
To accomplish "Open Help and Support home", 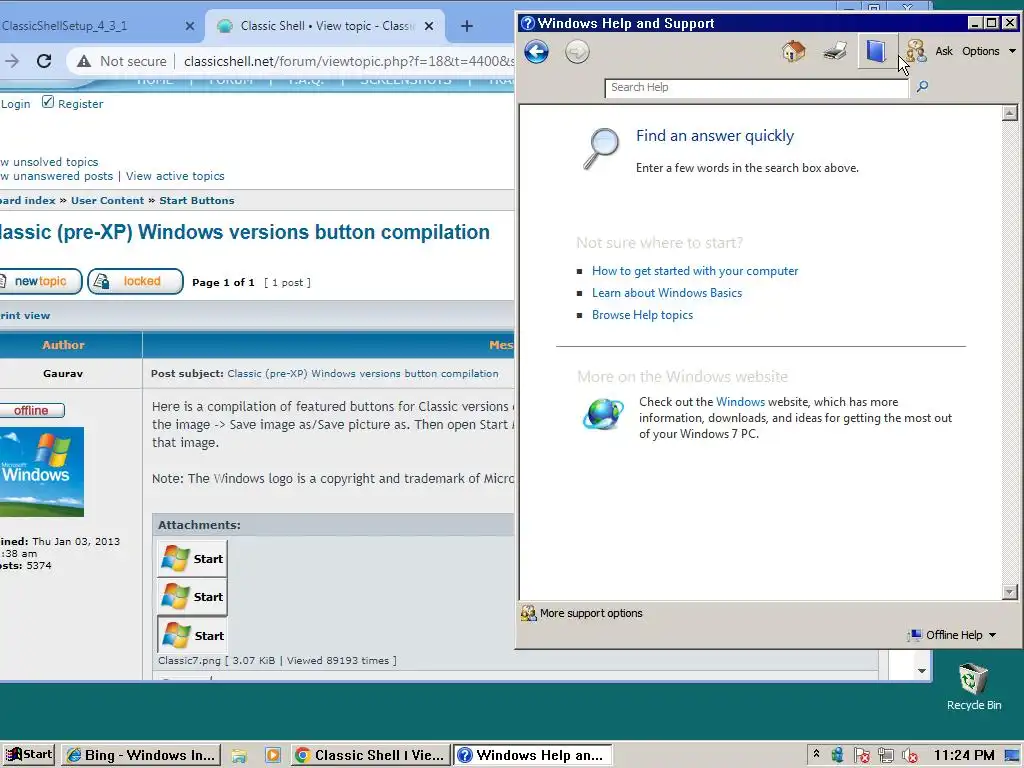I will [x=793, y=51].
